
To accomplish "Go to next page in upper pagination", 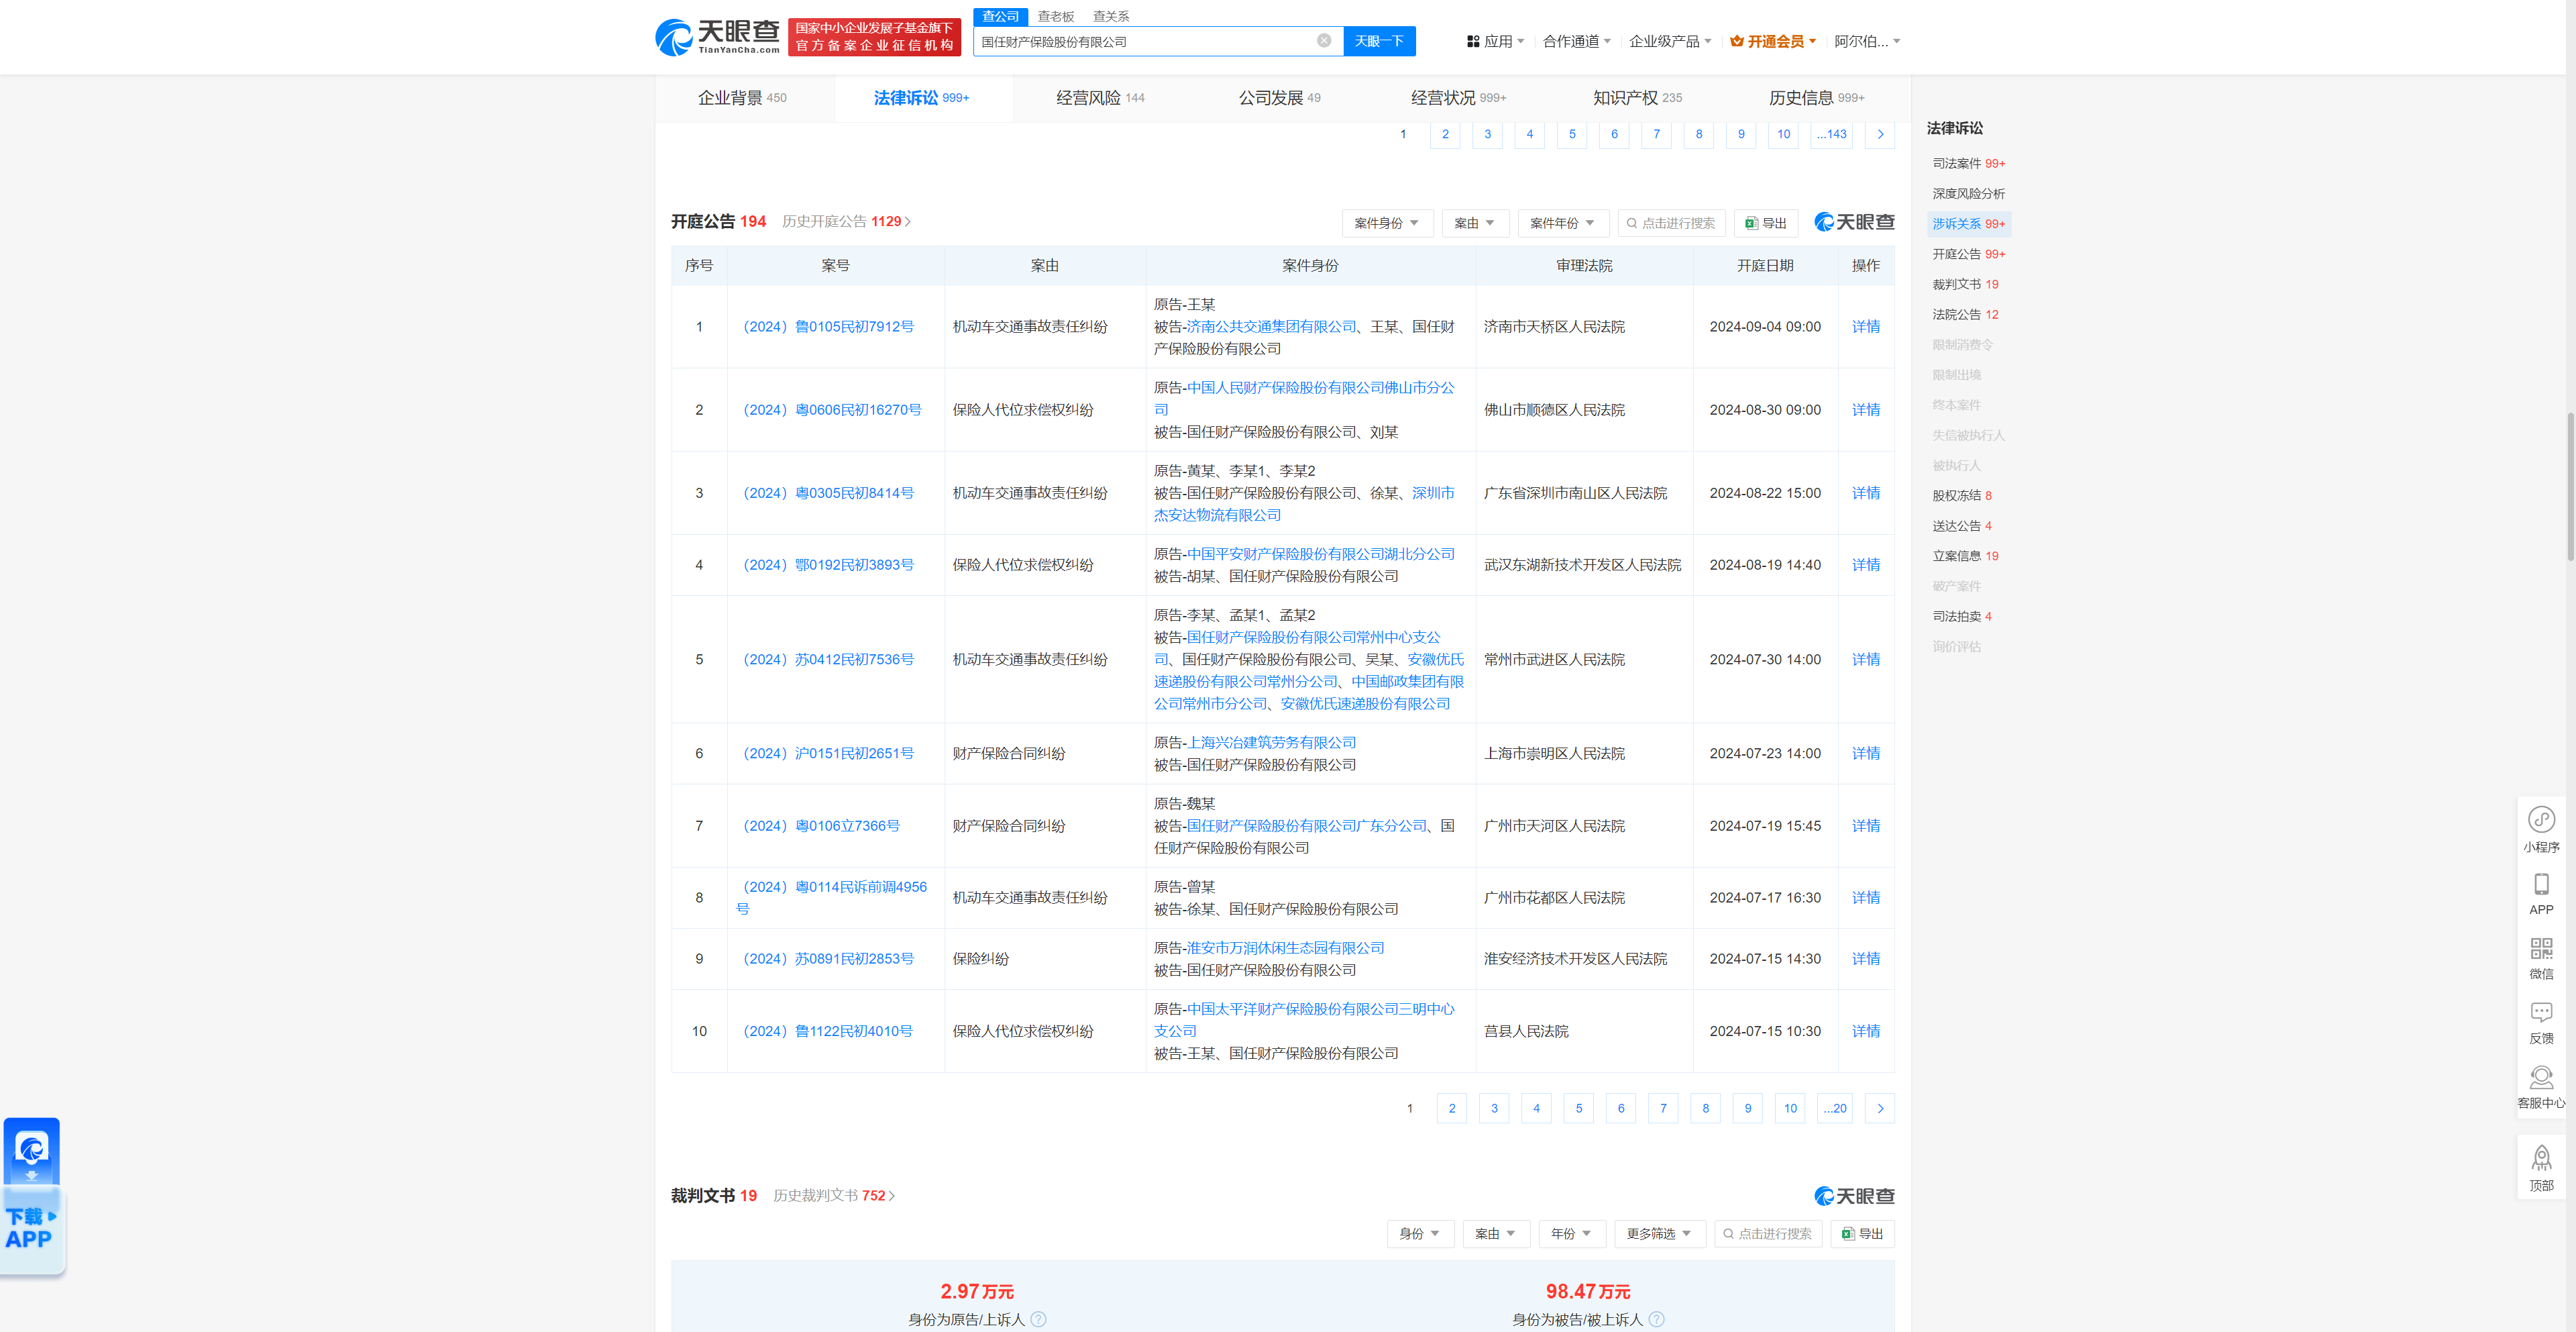I will [1880, 134].
